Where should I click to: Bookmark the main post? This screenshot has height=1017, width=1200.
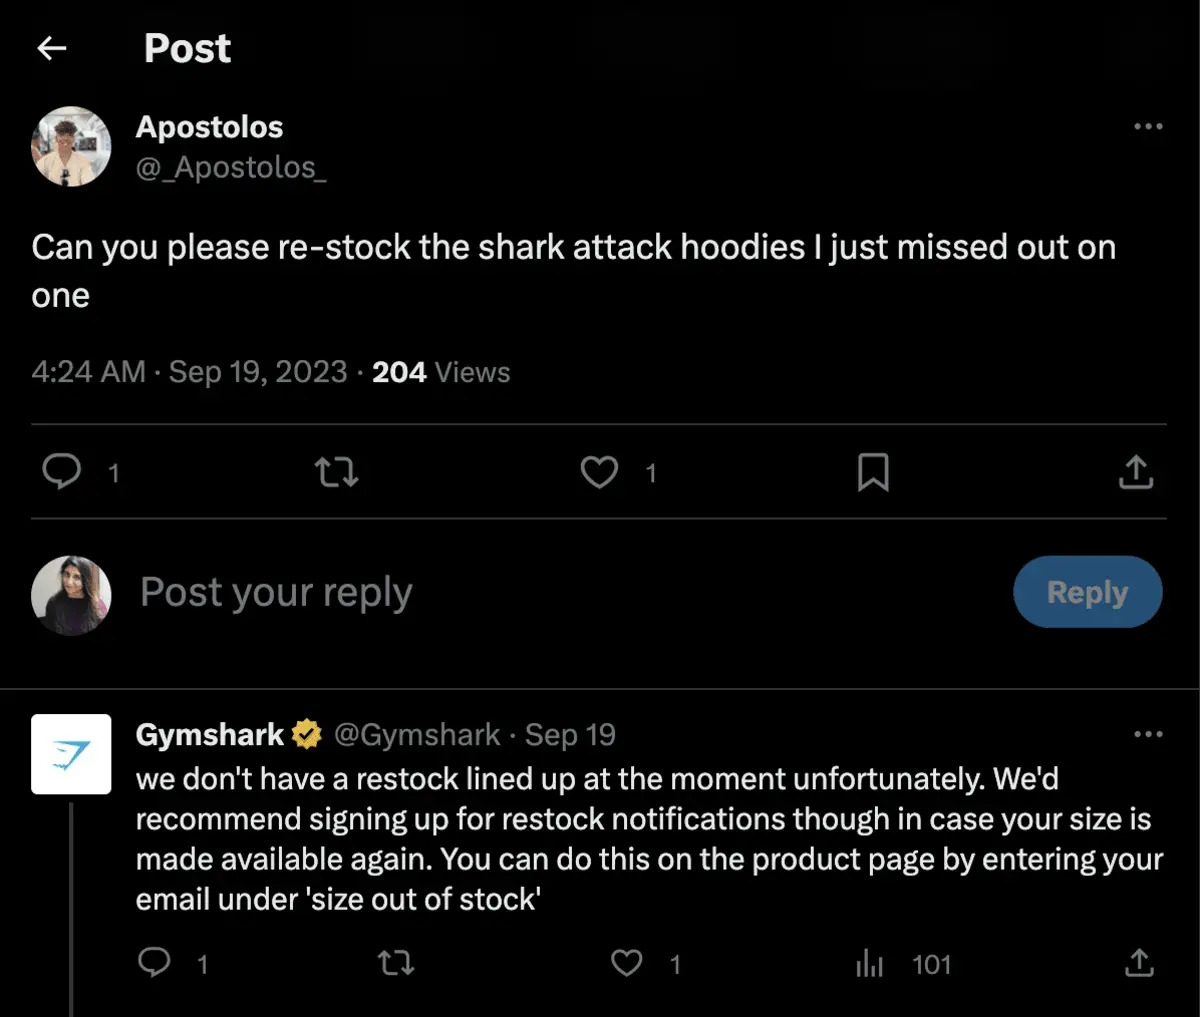pos(874,472)
